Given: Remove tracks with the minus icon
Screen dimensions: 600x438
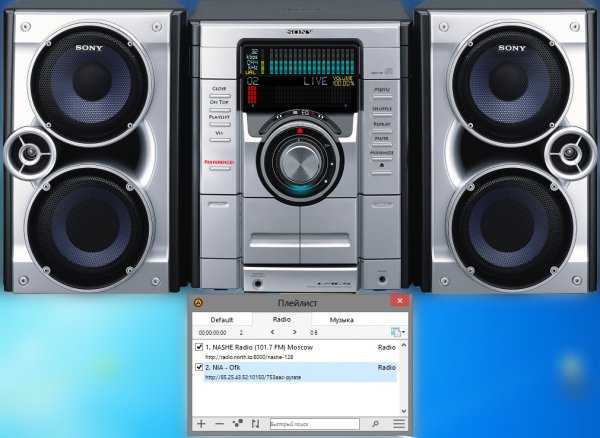Looking at the screenshot, I should [x=219, y=423].
